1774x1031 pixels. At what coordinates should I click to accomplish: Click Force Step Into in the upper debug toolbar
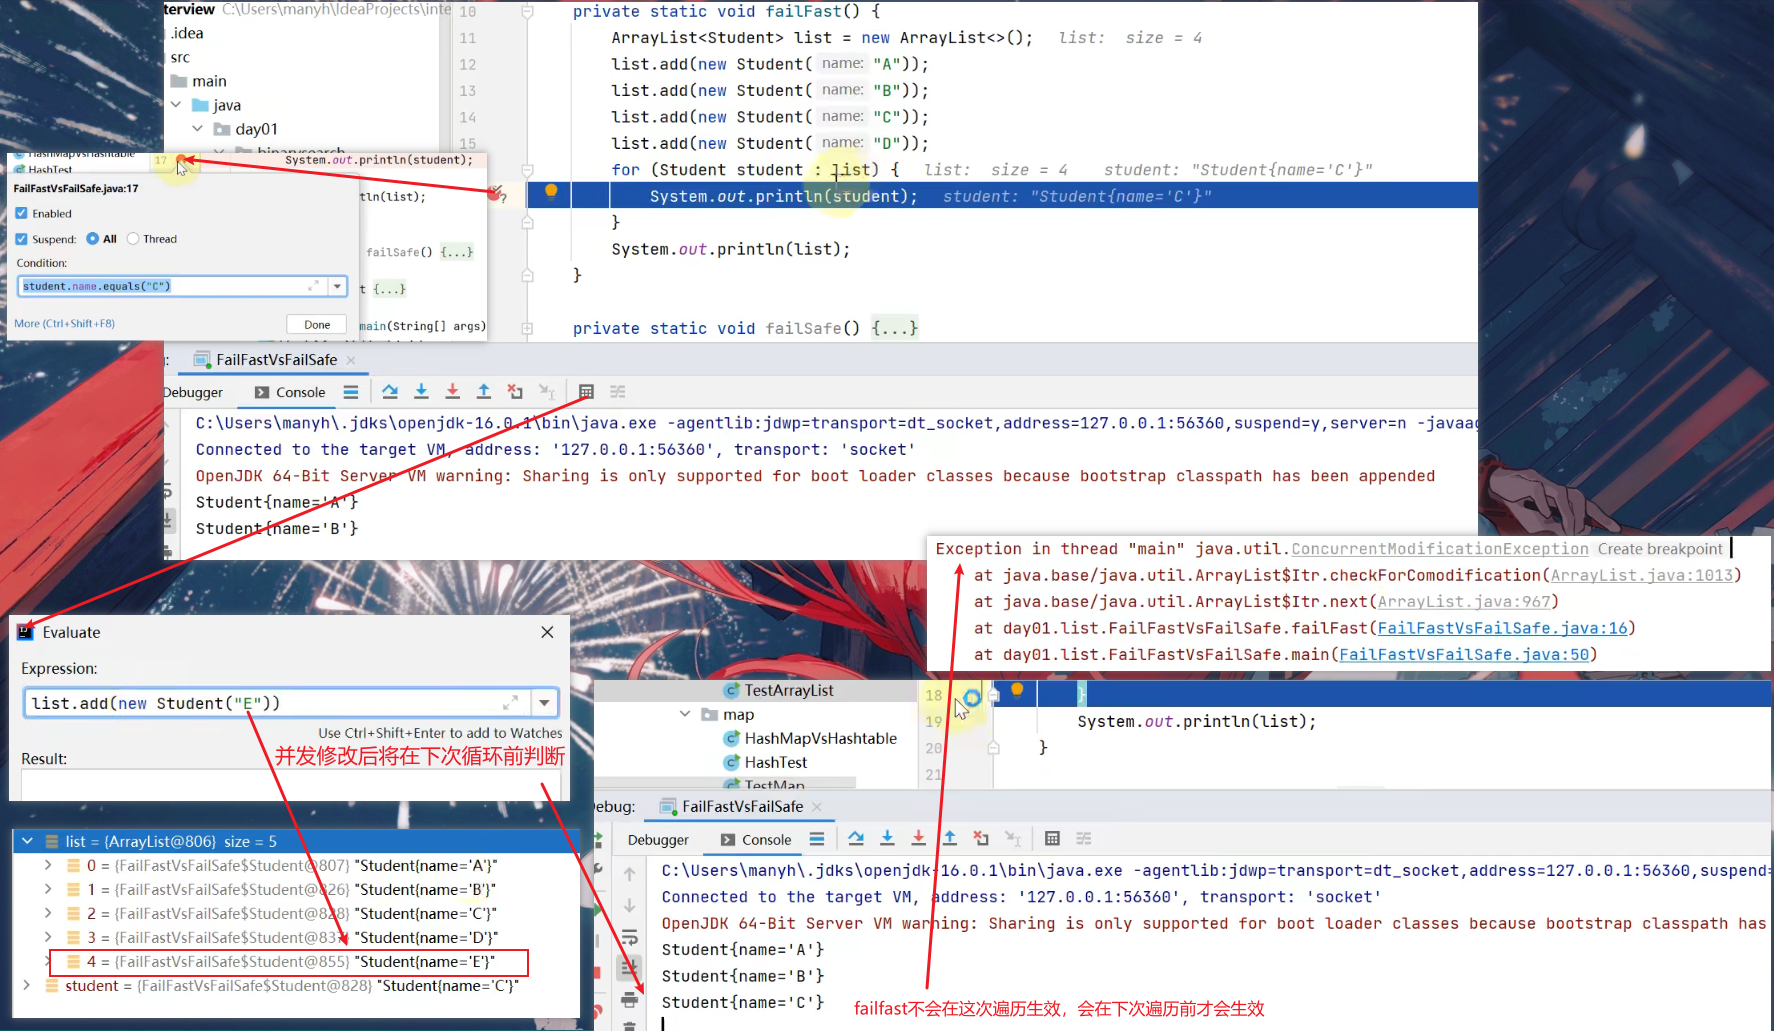click(452, 392)
